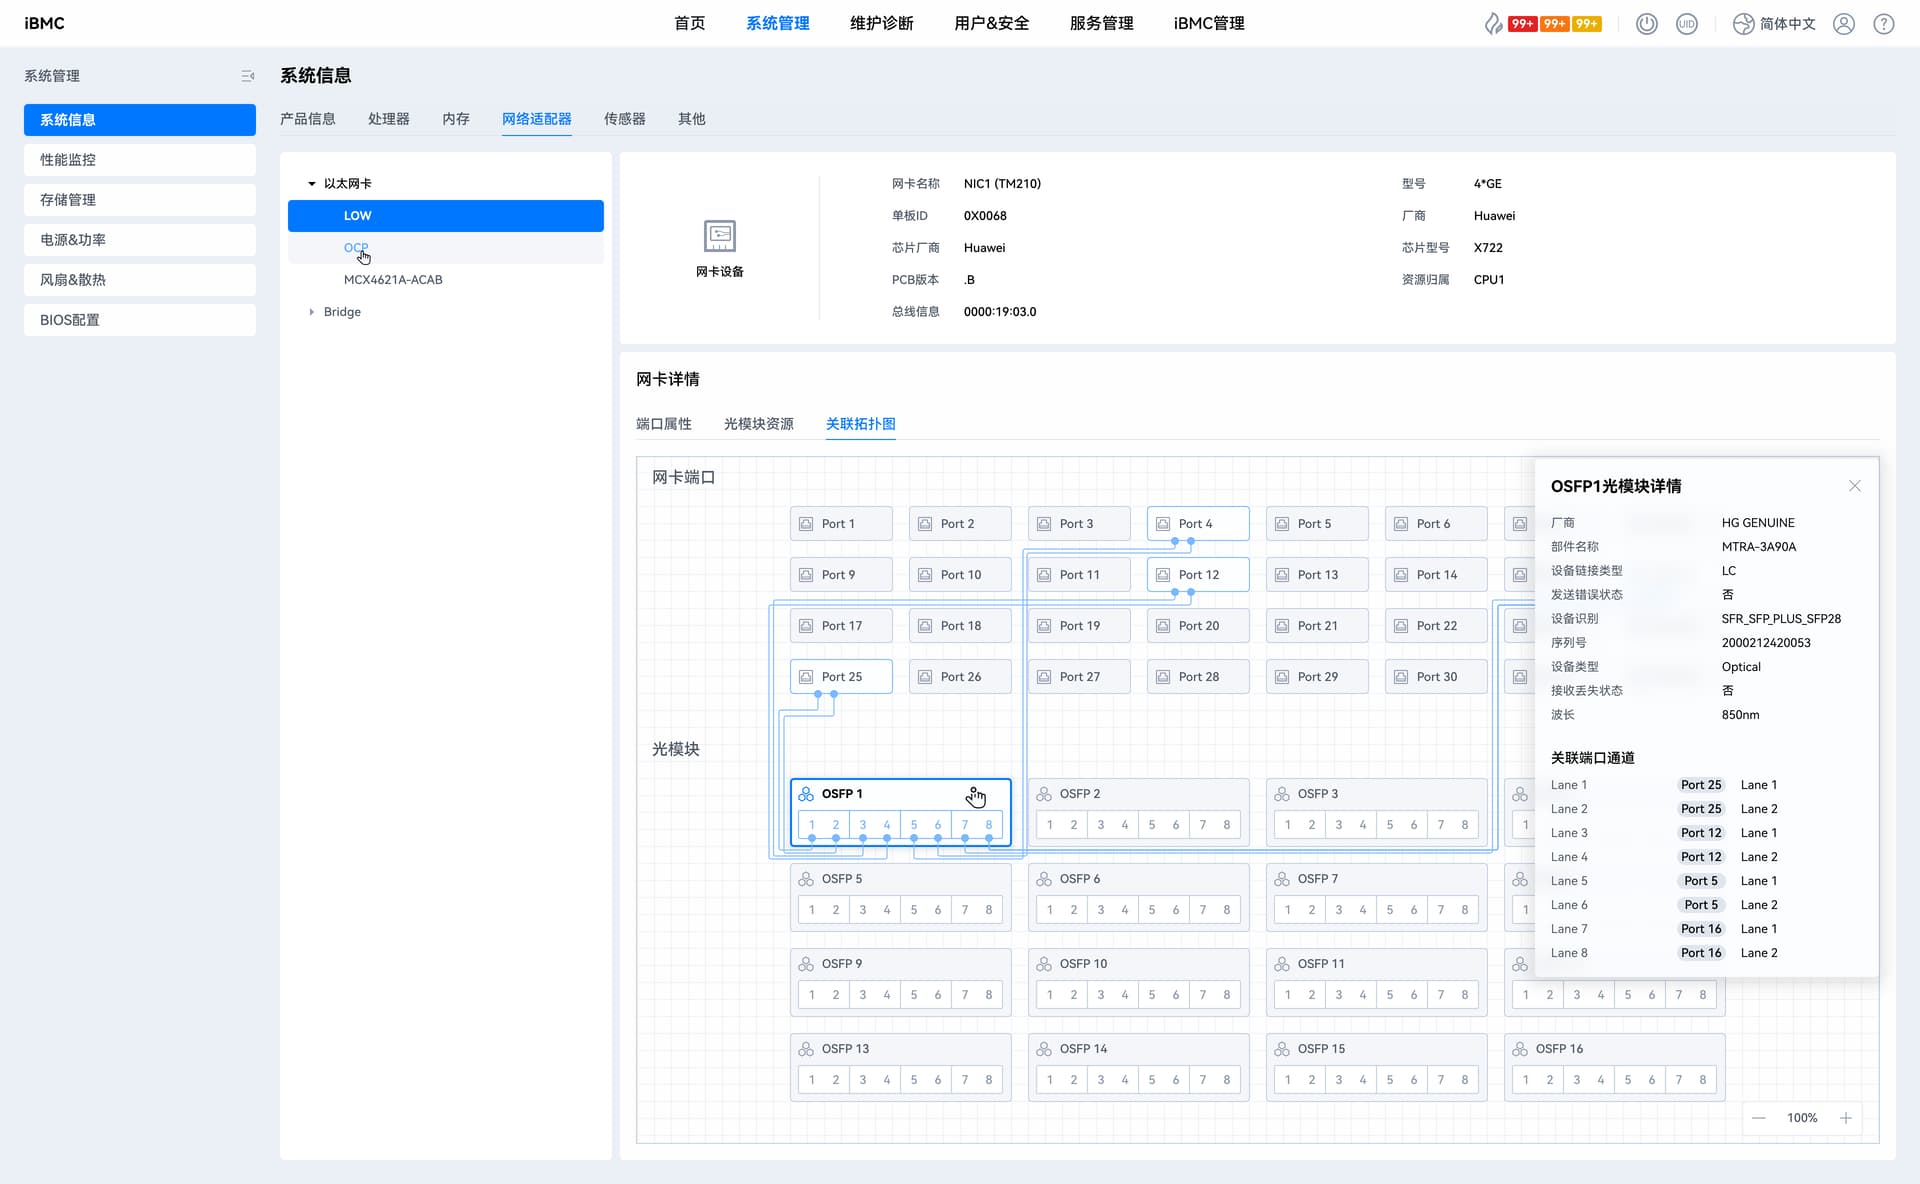The height and width of the screenshot is (1184, 1920).
Task: Expand the Bridge tree node
Action: [312, 312]
